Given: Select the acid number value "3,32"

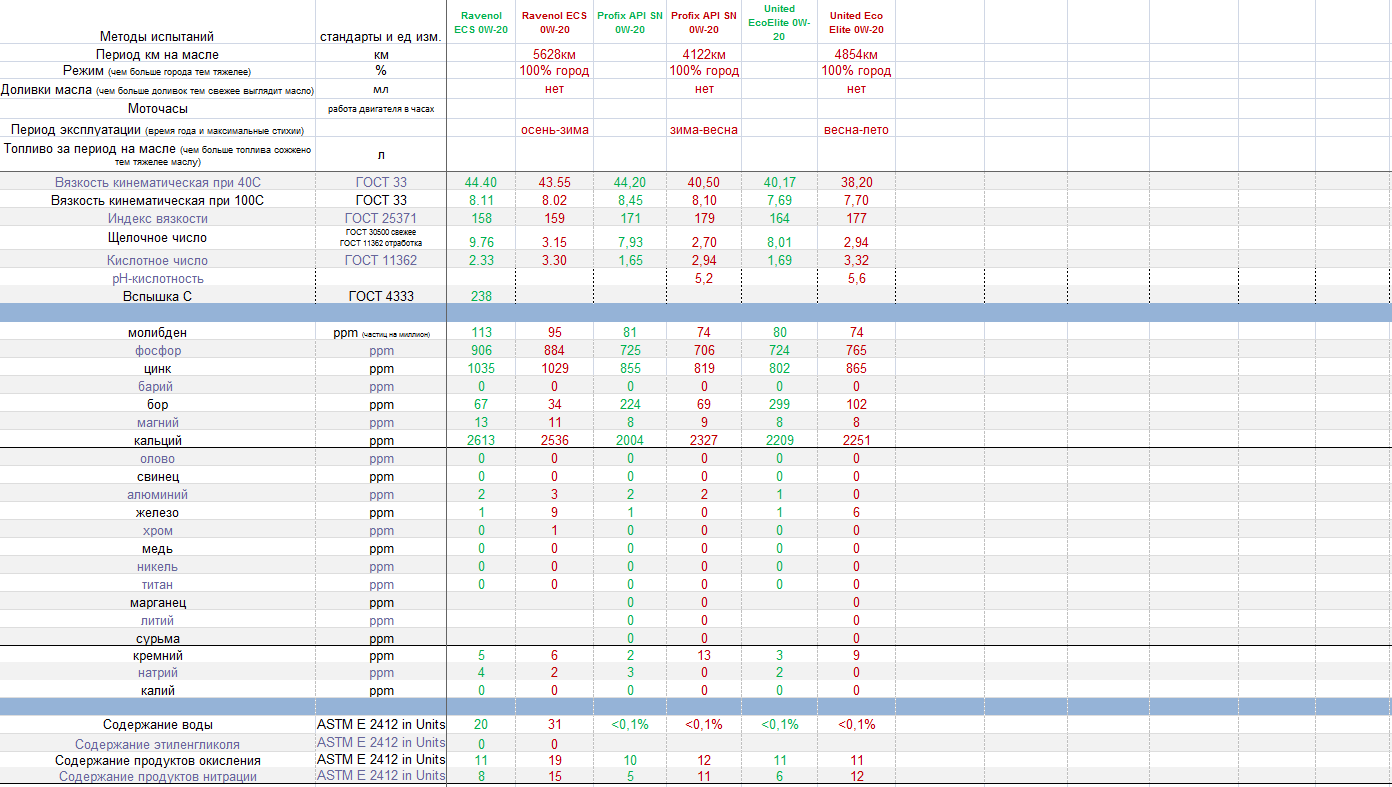Looking at the screenshot, I should click(x=856, y=260).
